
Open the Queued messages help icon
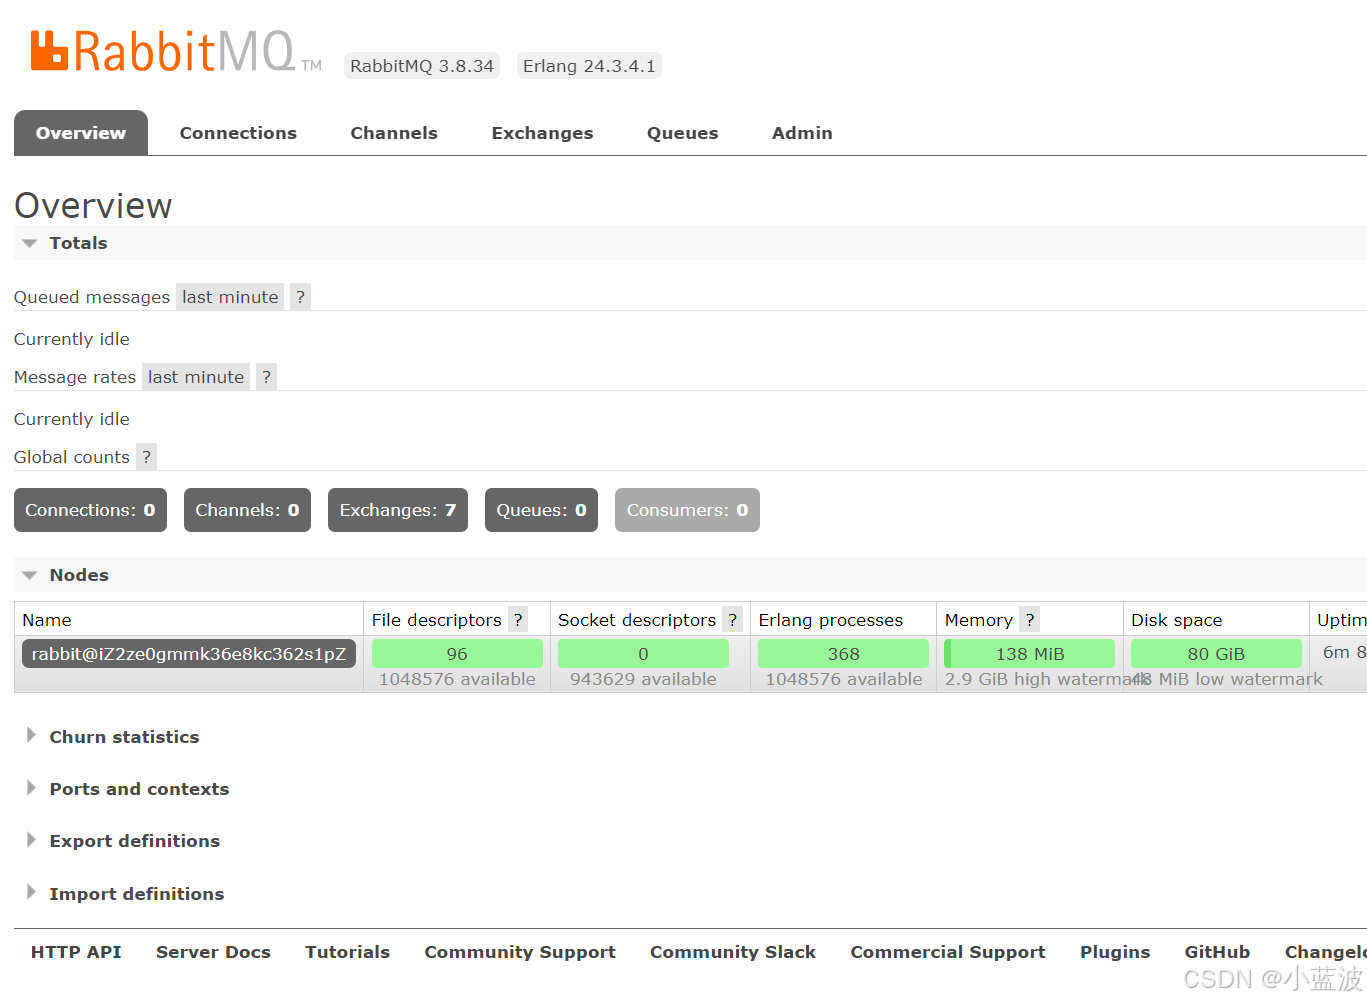click(x=299, y=296)
